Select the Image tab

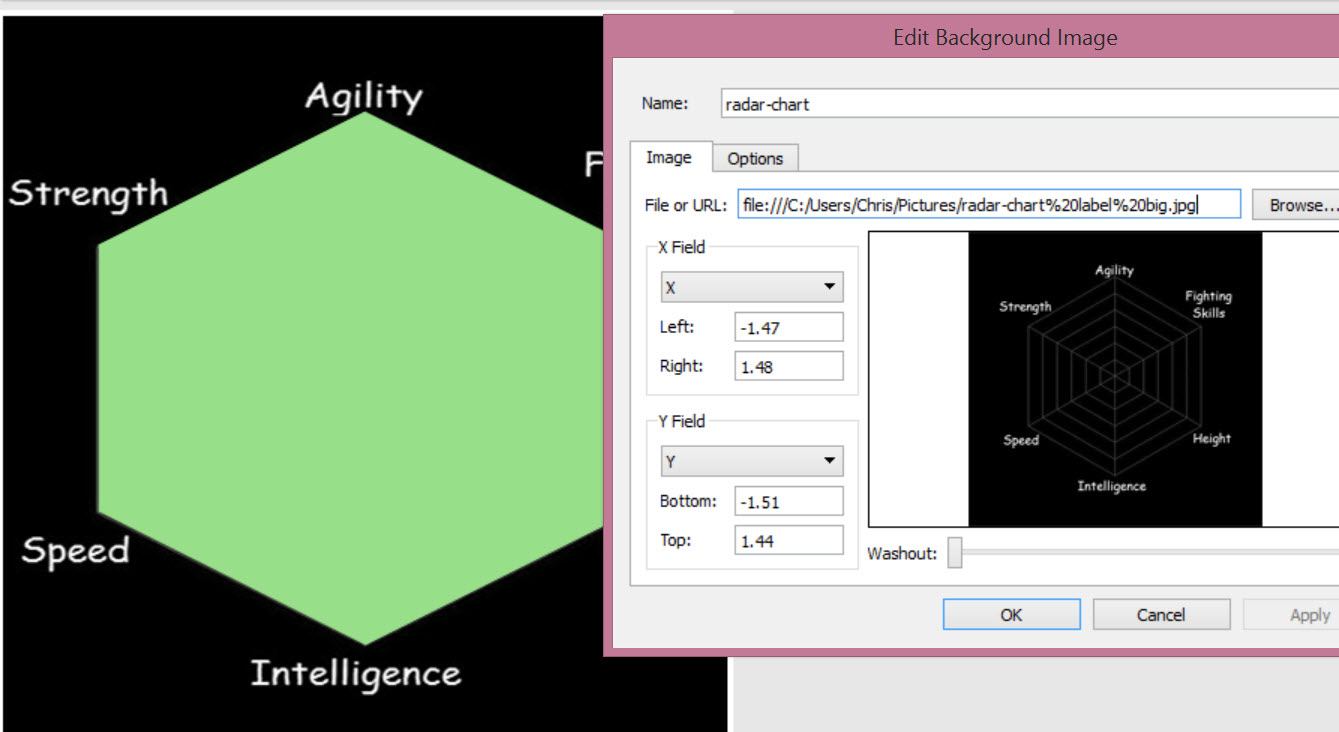[x=668, y=158]
